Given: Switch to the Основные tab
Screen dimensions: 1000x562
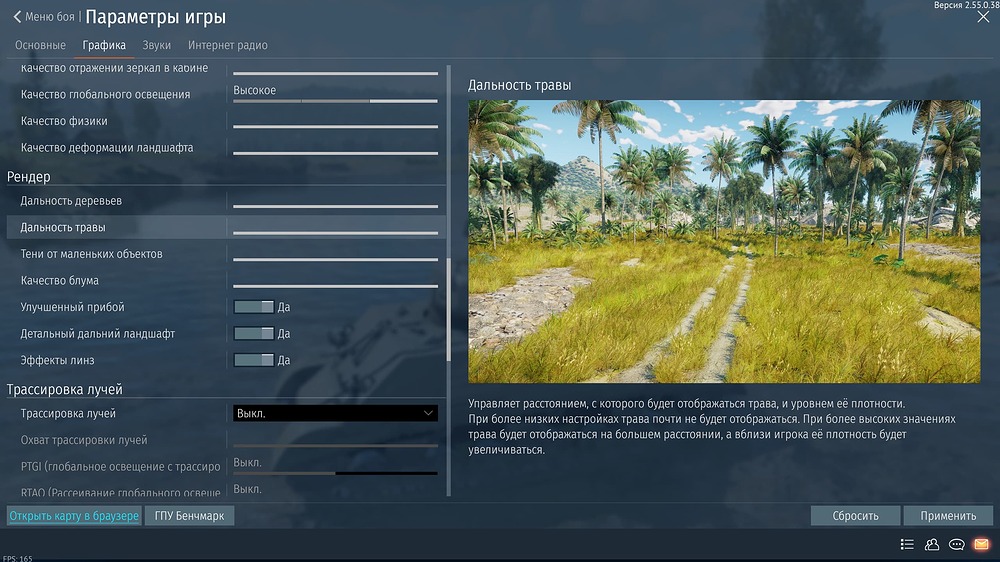Looking at the screenshot, I should pos(40,45).
